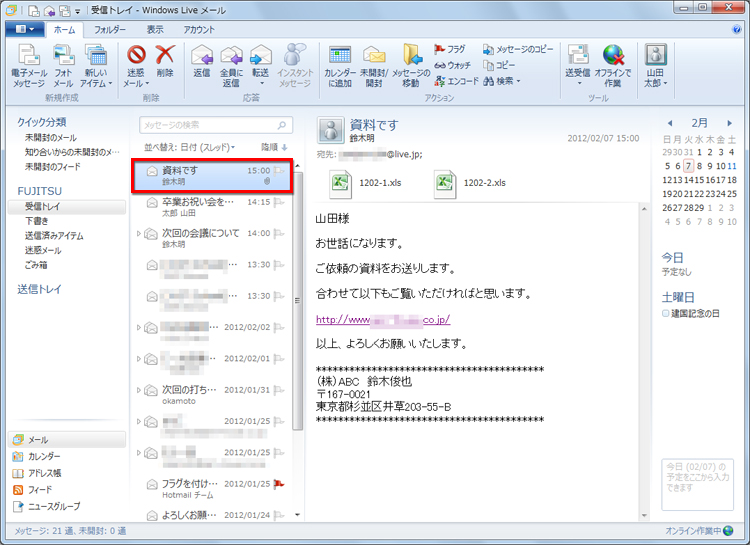
Task: Open 未開封のフィード quick view
Action: point(53,167)
